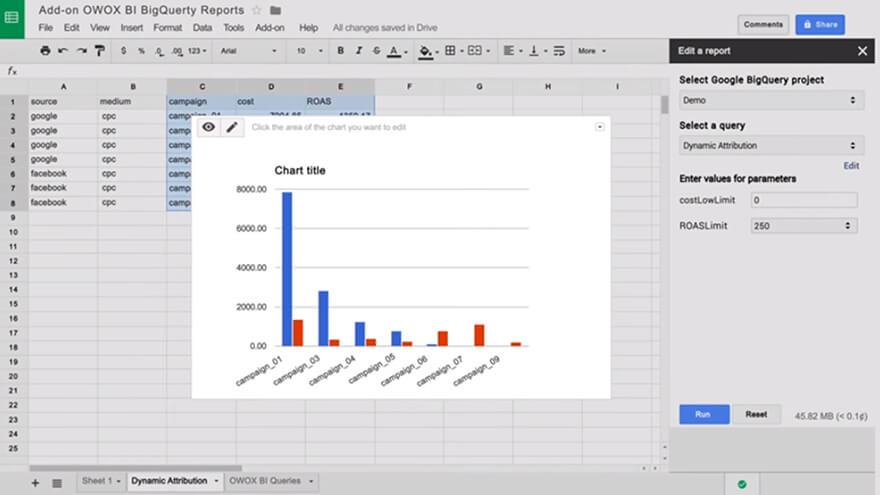Viewport: 880px width, 495px height.
Task: Format as percent
Action: click(141, 51)
